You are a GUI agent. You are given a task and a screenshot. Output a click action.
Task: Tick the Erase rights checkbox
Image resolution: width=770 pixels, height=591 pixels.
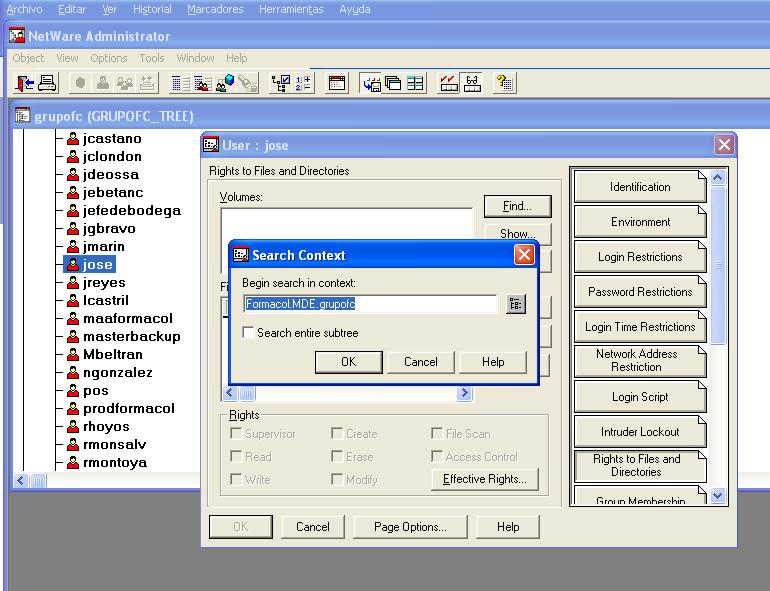tap(337, 456)
